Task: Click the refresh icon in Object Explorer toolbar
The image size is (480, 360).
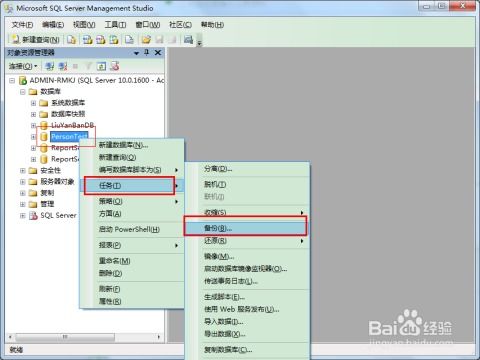Action: (x=101, y=66)
